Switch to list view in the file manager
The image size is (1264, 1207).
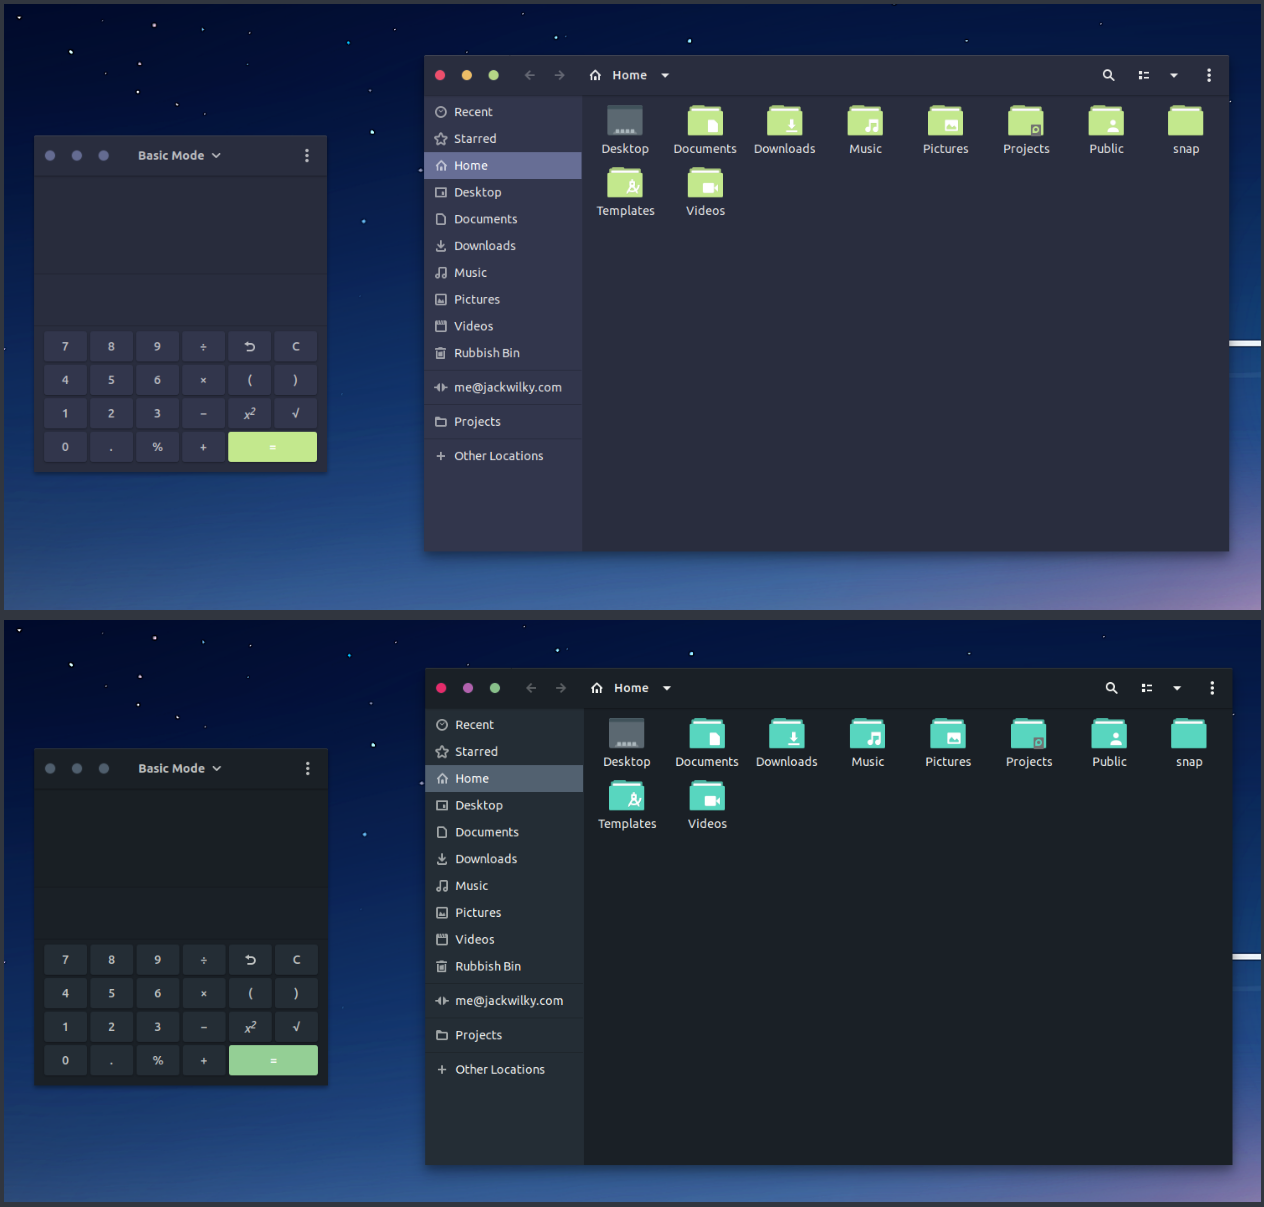click(1143, 75)
